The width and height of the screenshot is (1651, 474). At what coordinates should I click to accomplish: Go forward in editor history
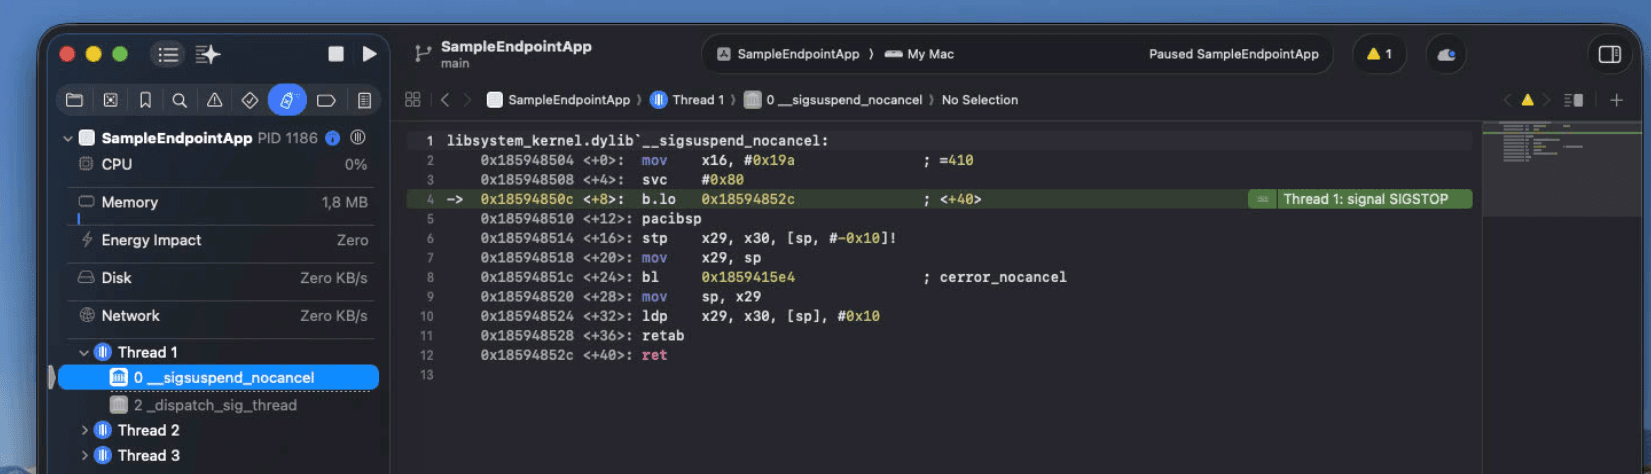point(467,100)
